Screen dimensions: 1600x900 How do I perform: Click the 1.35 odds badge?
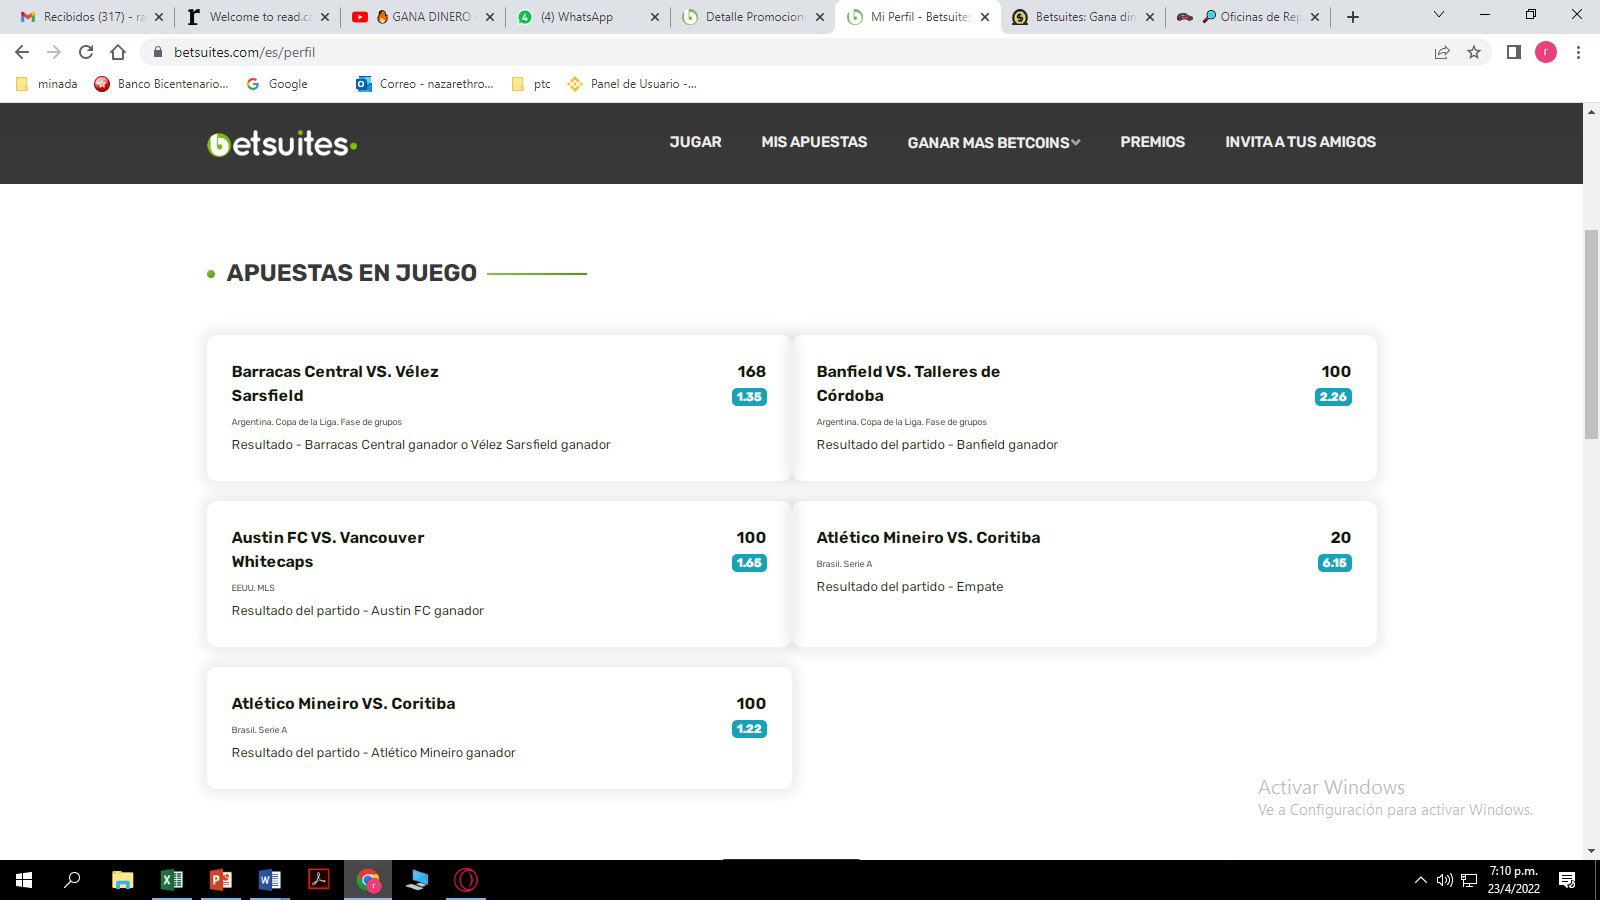click(x=749, y=397)
